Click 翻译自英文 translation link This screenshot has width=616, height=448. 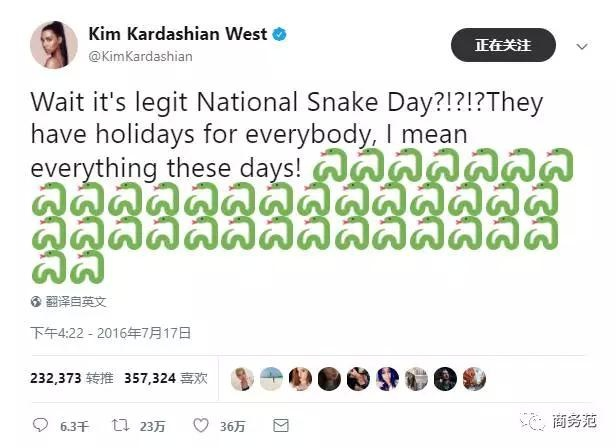pyautogui.click(x=76, y=302)
